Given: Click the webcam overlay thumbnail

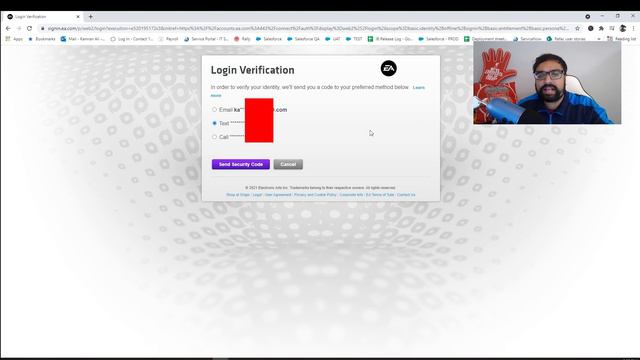Looking at the screenshot, I should click(x=547, y=82).
